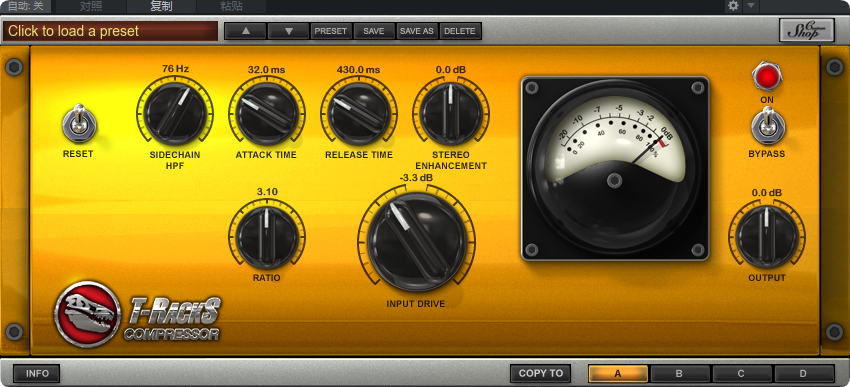Click the Attack Time knob
Screen dimensions: 850x387
point(267,113)
